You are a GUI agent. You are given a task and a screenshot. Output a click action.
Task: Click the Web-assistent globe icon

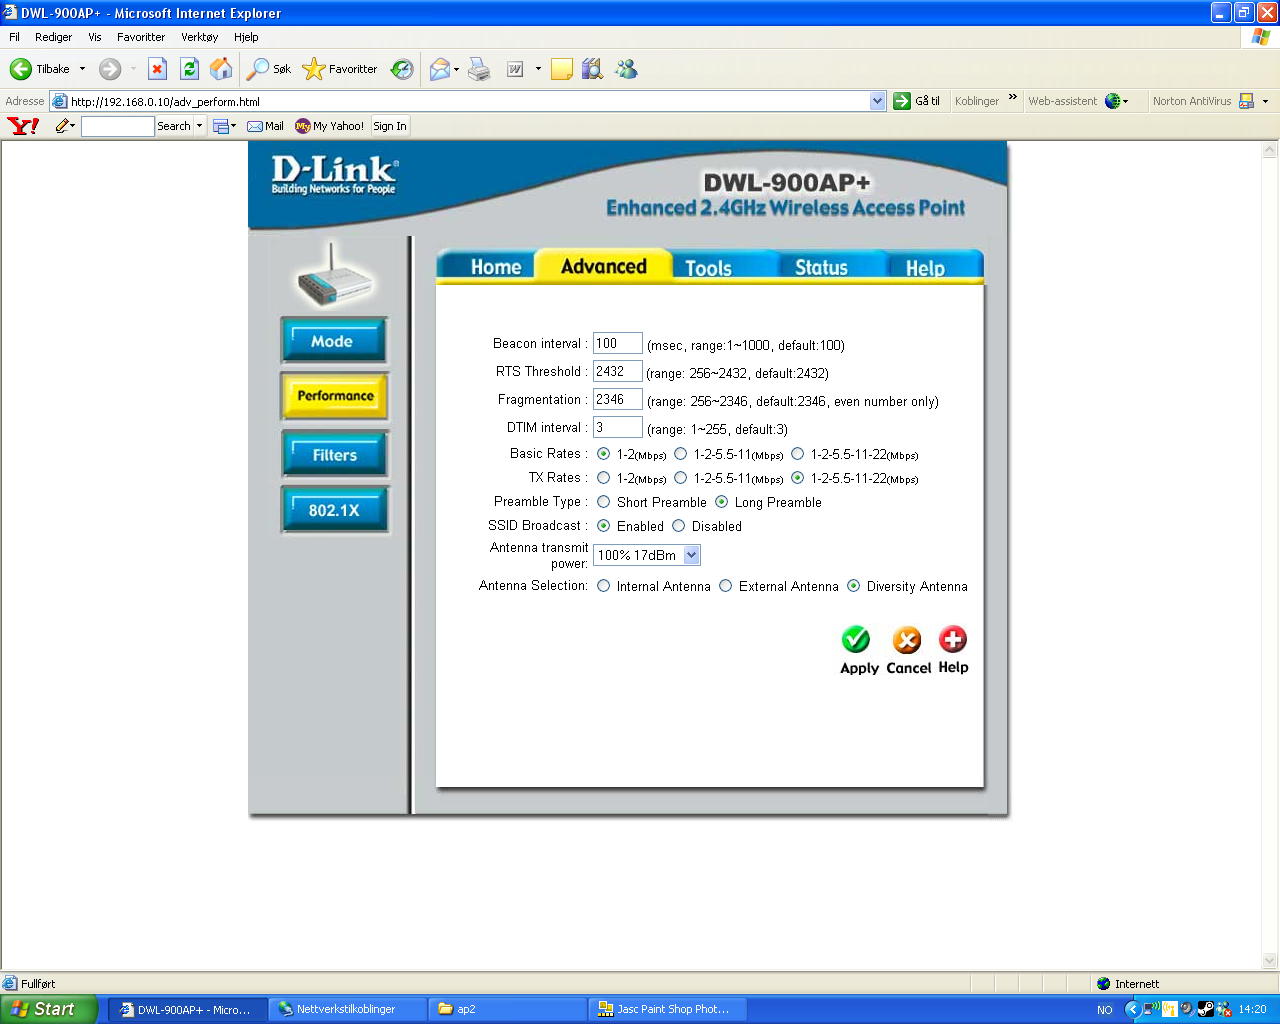pyautogui.click(x=1112, y=101)
